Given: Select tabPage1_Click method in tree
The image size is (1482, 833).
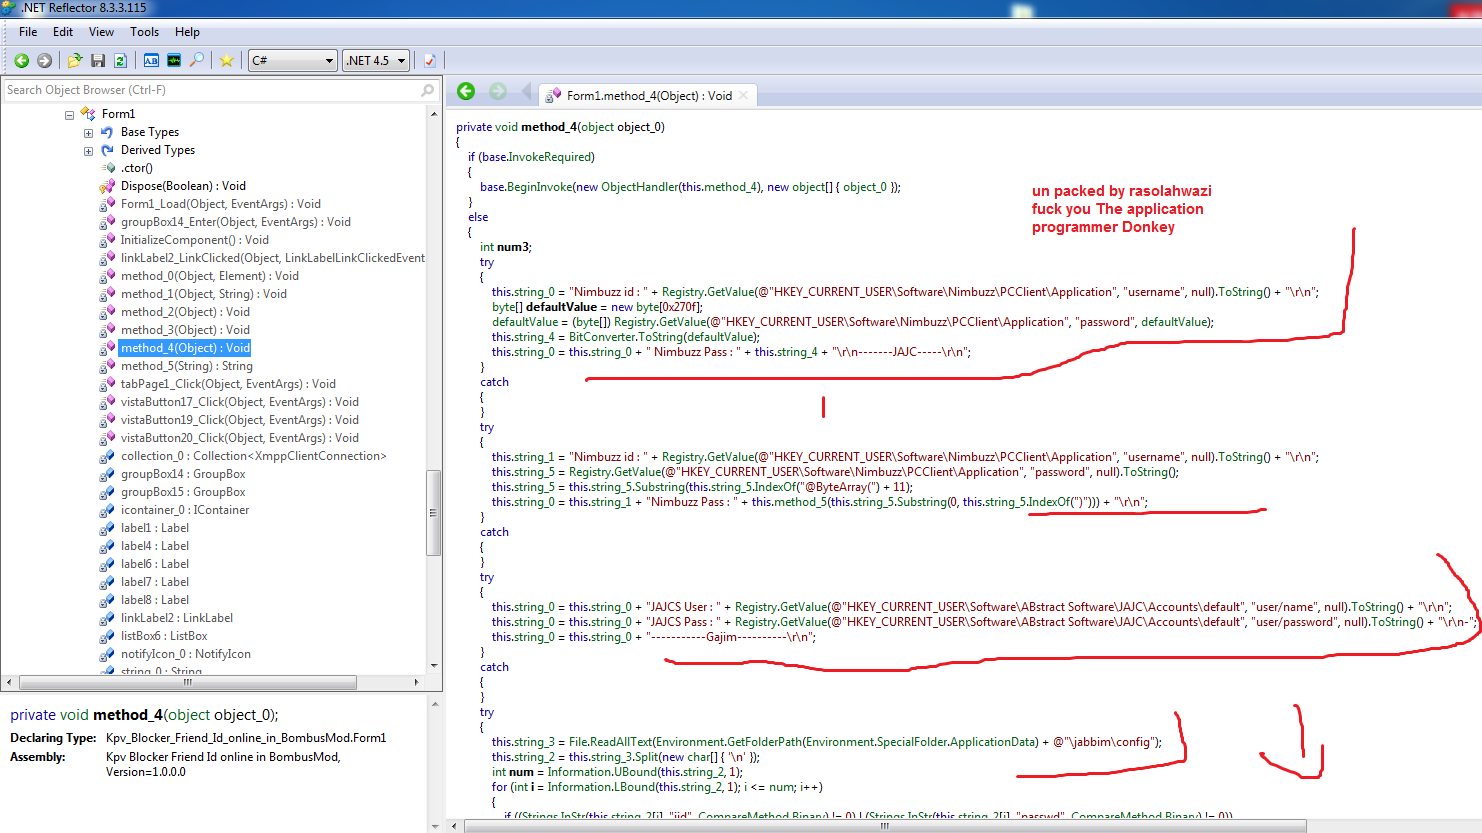Looking at the screenshot, I should point(228,384).
